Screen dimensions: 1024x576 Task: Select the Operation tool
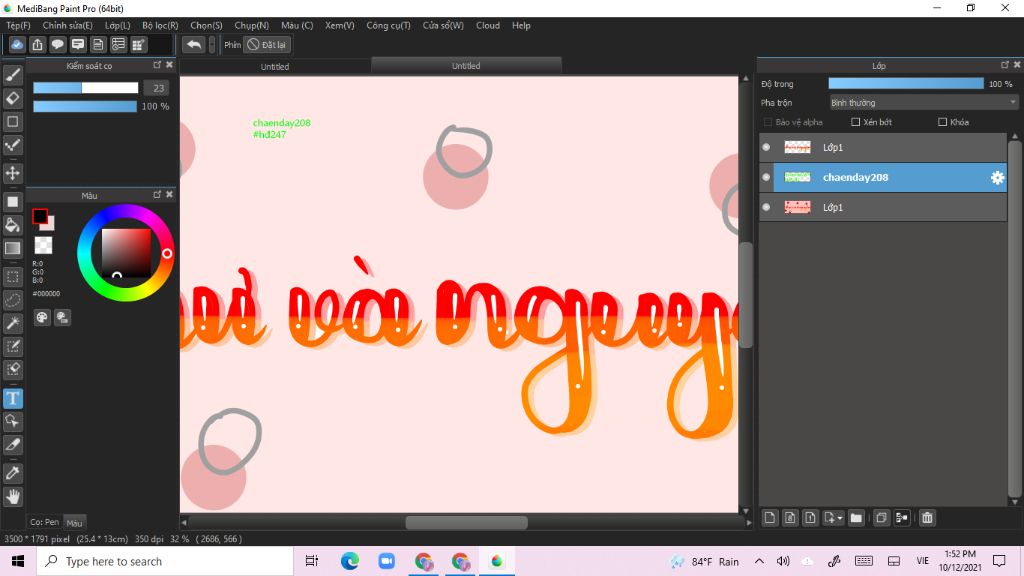(12, 421)
